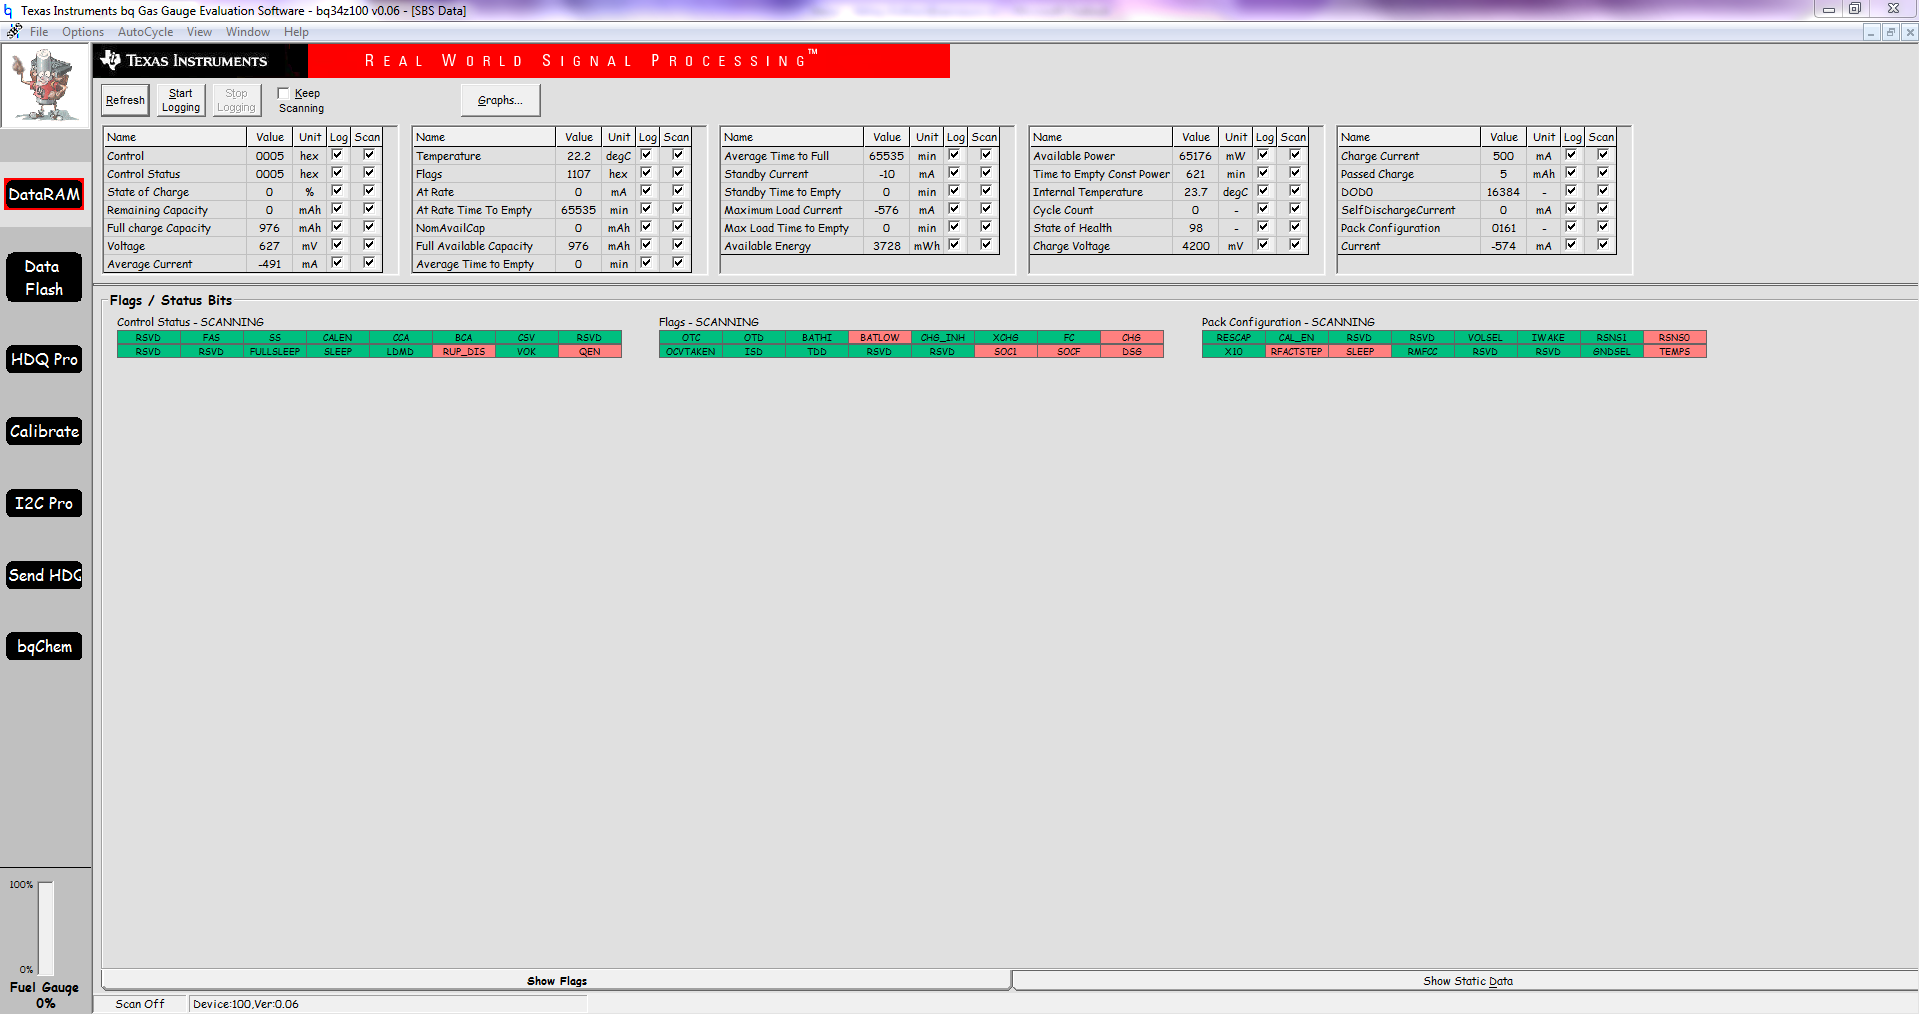Toggle Scan checkbox for Passed Charge row
1919x1014 pixels.
1603,173
